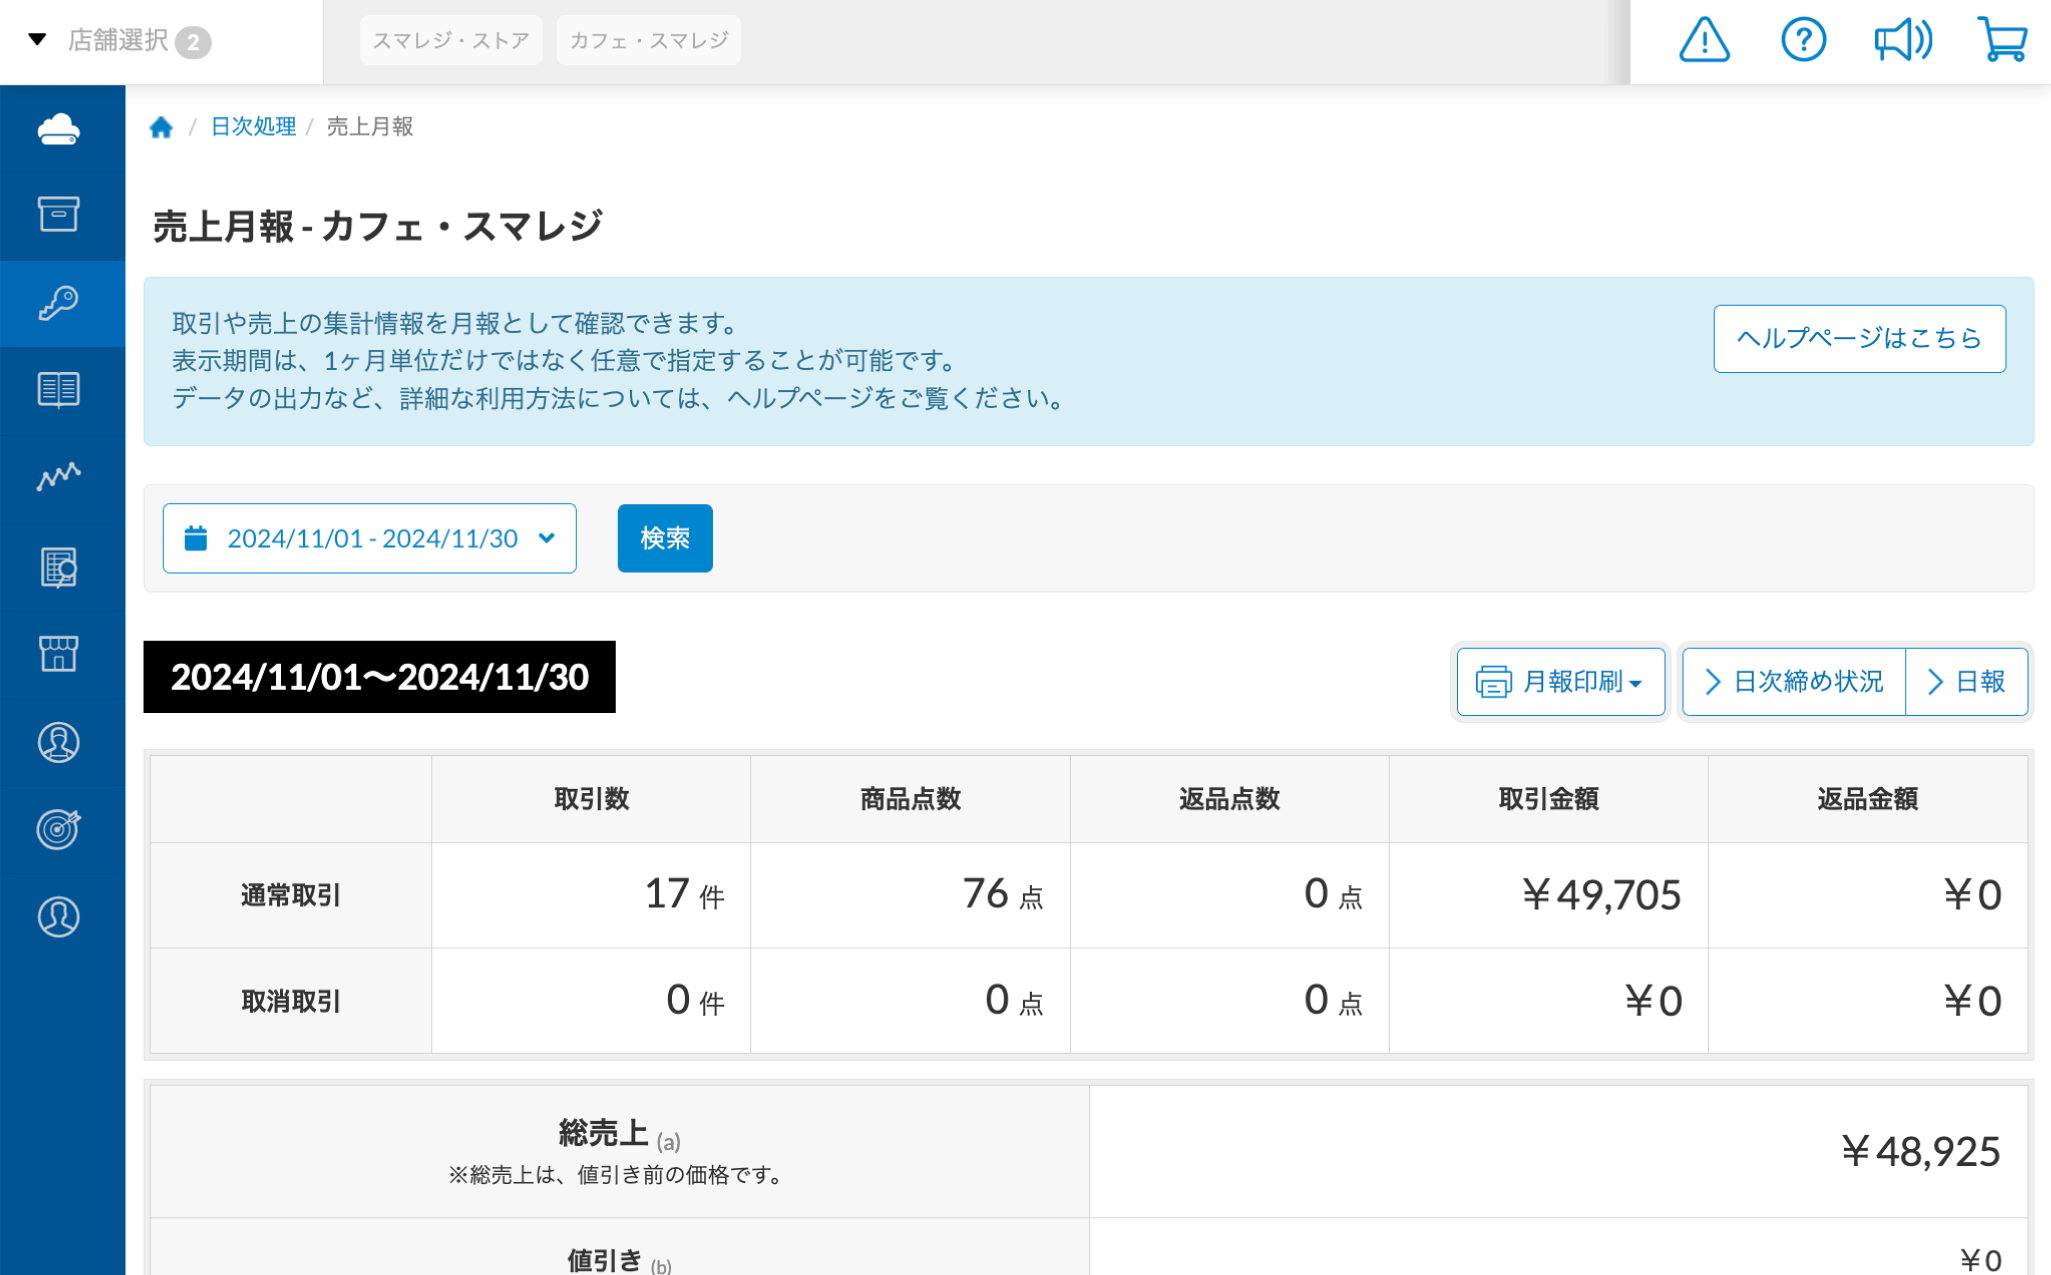This screenshot has height=1275, width=2051.
Task: Click the 取引数 column header
Action: tap(591, 799)
